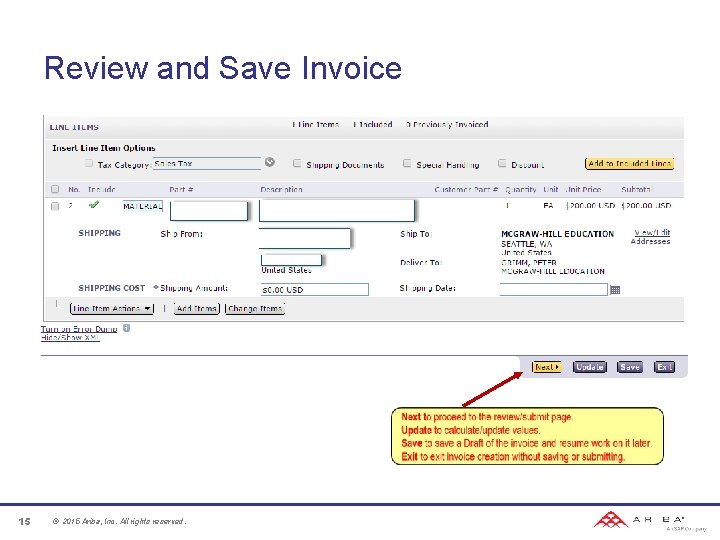The height and width of the screenshot is (540, 720).
Task: Toggle the select-all checkbox in header row
Action: click(x=55, y=189)
